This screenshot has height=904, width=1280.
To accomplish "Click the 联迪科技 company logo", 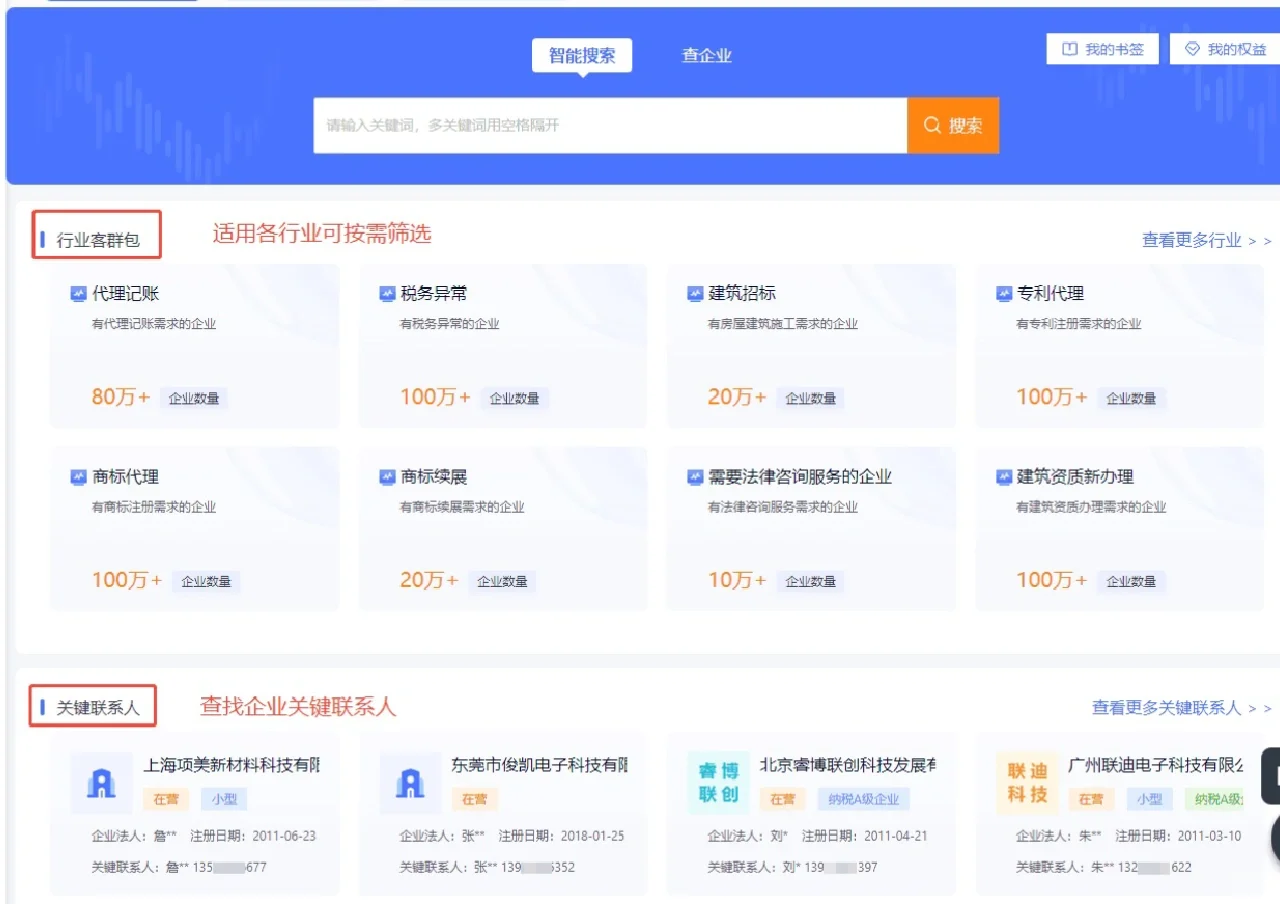I will point(1026,782).
